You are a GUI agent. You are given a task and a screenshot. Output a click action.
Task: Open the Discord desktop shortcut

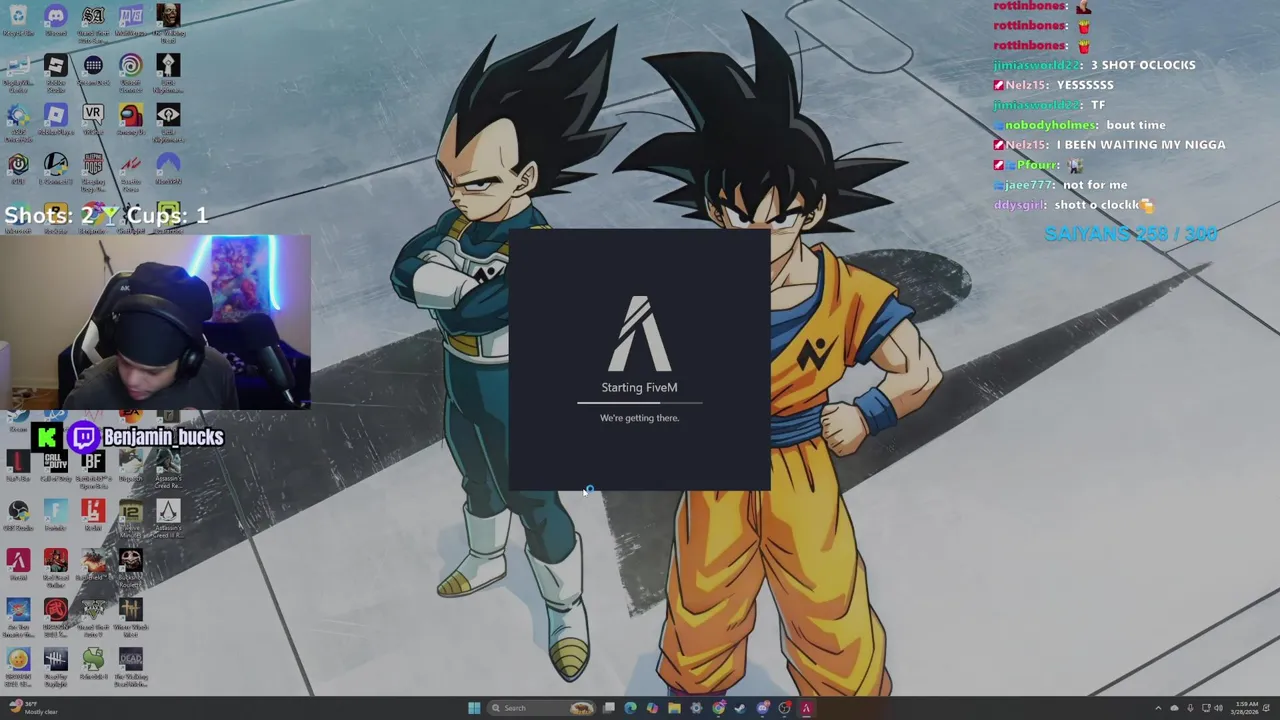pyautogui.click(x=56, y=18)
